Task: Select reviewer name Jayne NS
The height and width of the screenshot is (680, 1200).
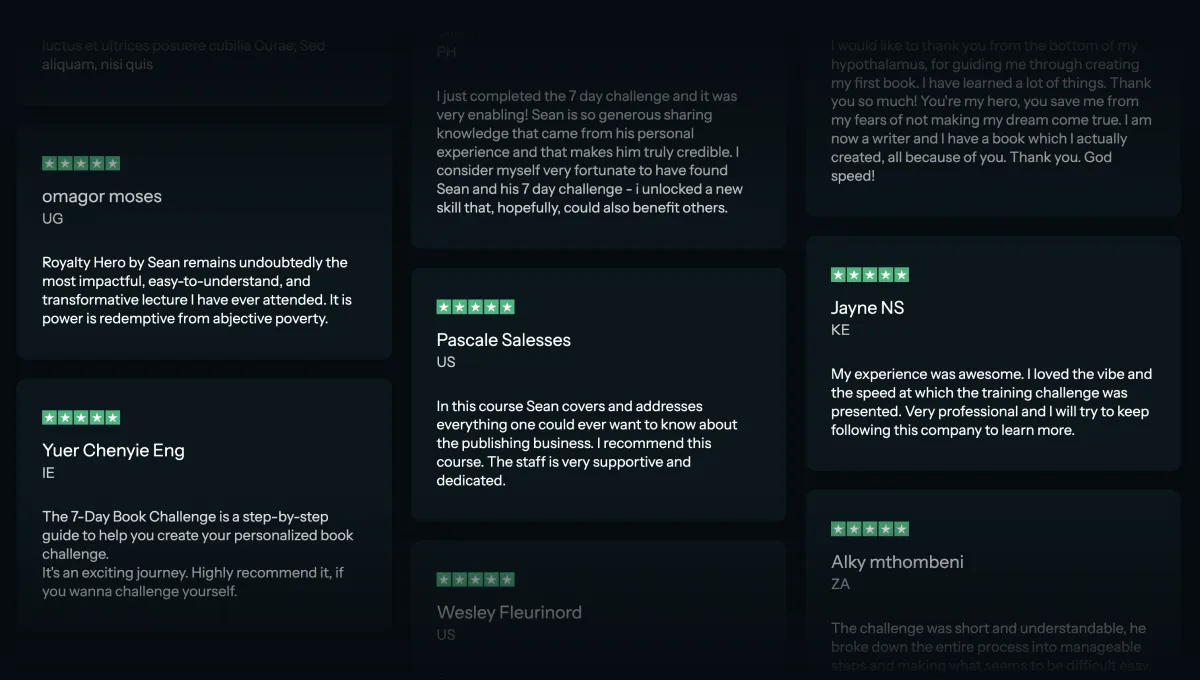Action: [x=867, y=308]
